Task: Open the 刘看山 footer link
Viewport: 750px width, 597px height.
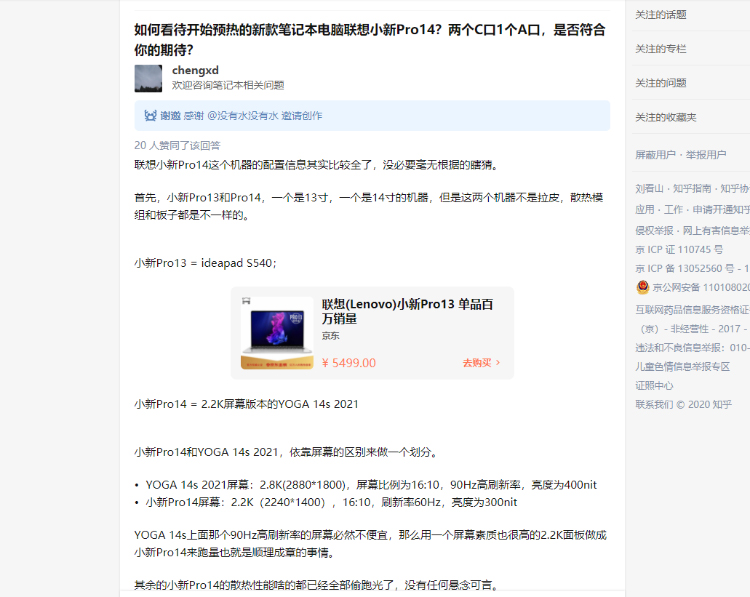Action: (649, 188)
